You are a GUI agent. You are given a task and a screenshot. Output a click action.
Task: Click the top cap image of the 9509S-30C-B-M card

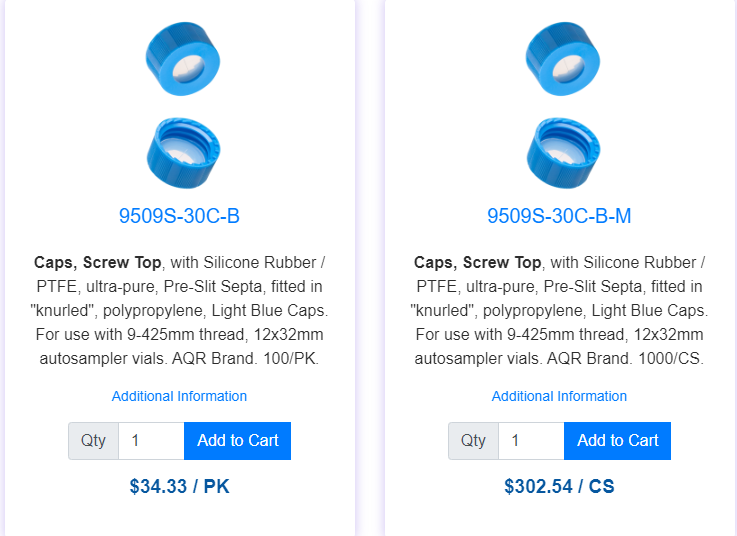(x=559, y=60)
